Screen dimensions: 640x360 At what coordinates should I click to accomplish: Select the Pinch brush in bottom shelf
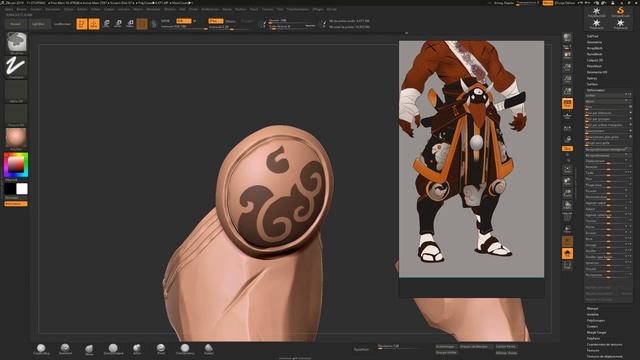click(161, 349)
